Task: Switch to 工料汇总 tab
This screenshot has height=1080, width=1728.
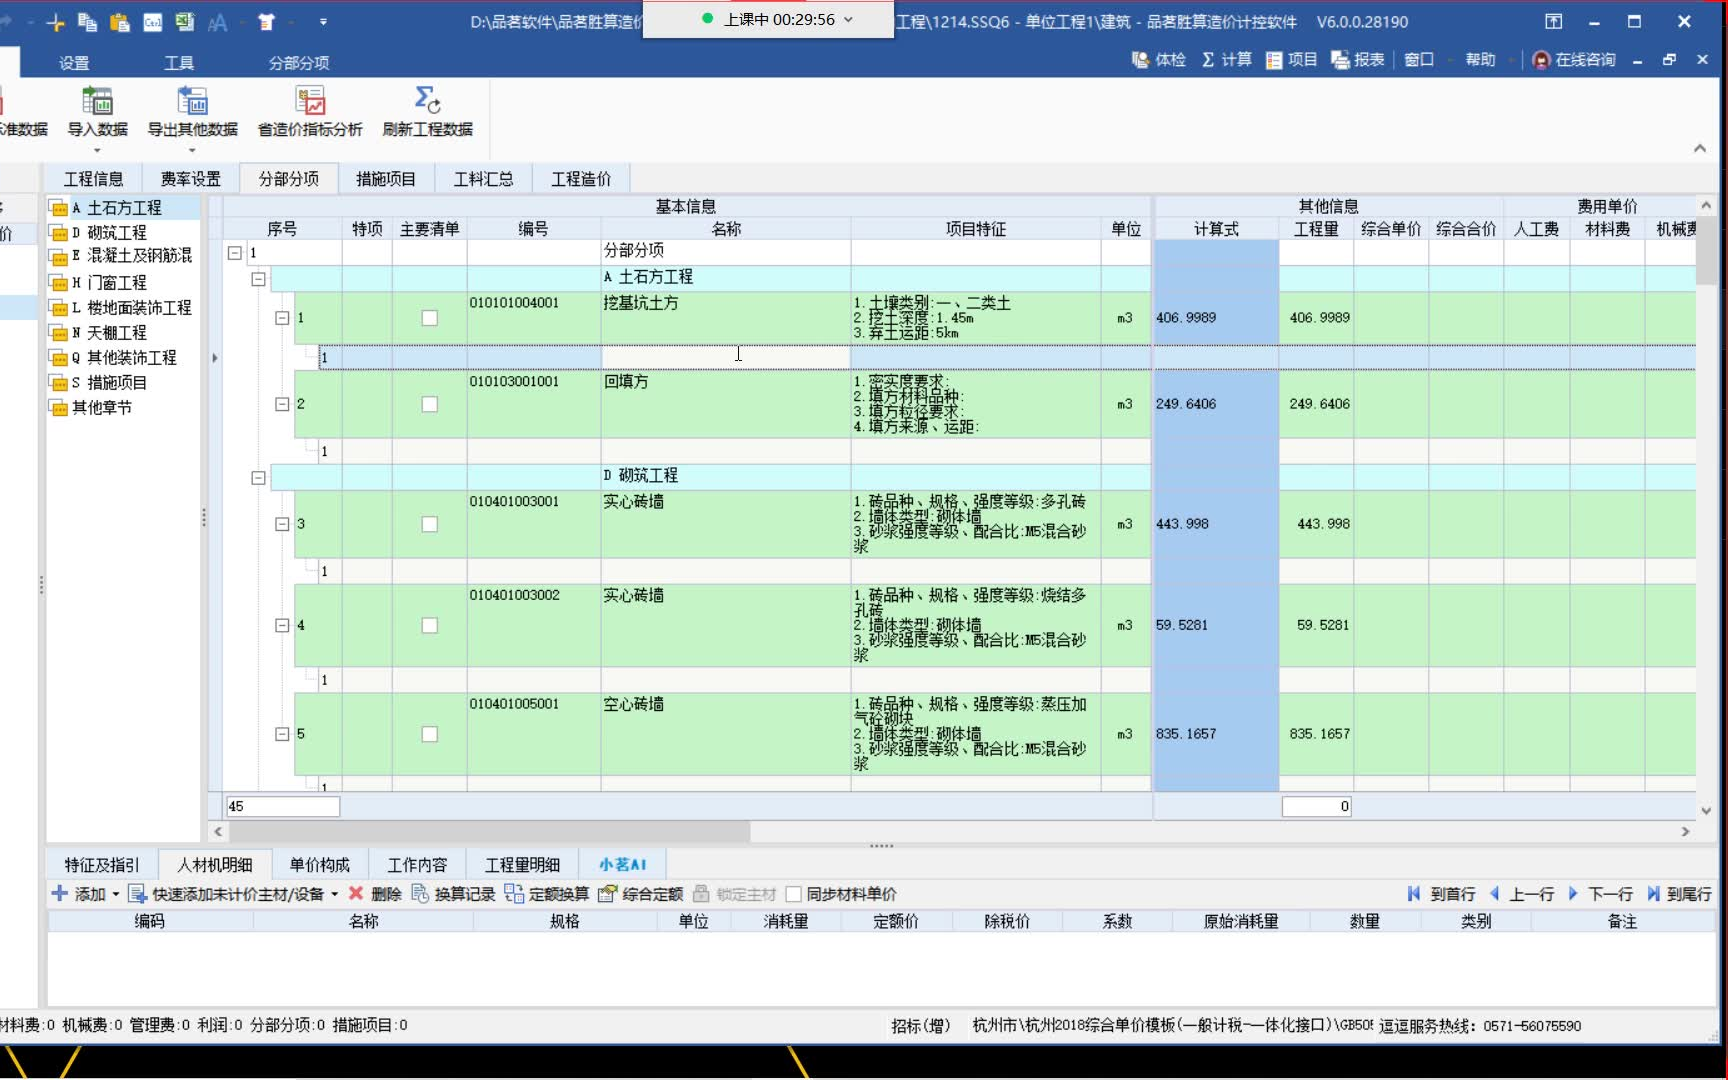Action: (483, 178)
